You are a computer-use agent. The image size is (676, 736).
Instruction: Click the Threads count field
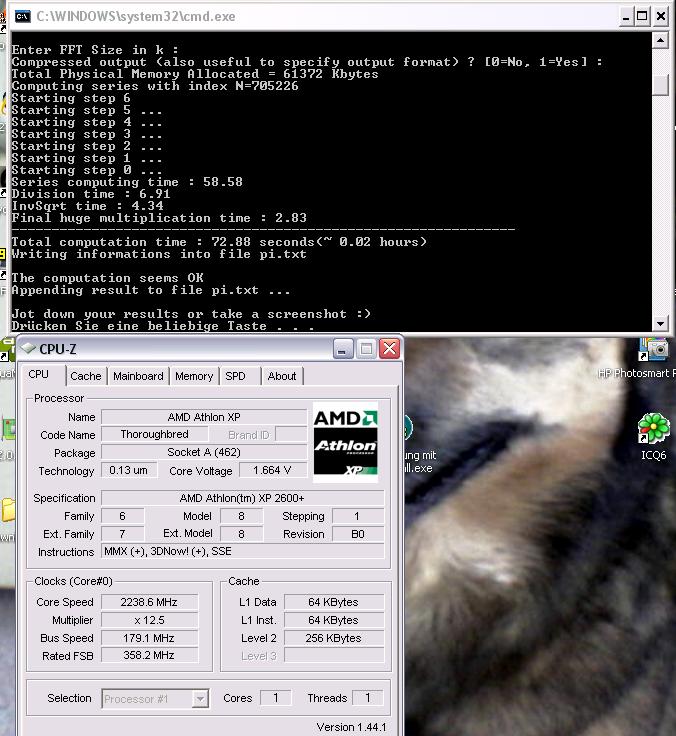pos(368,698)
